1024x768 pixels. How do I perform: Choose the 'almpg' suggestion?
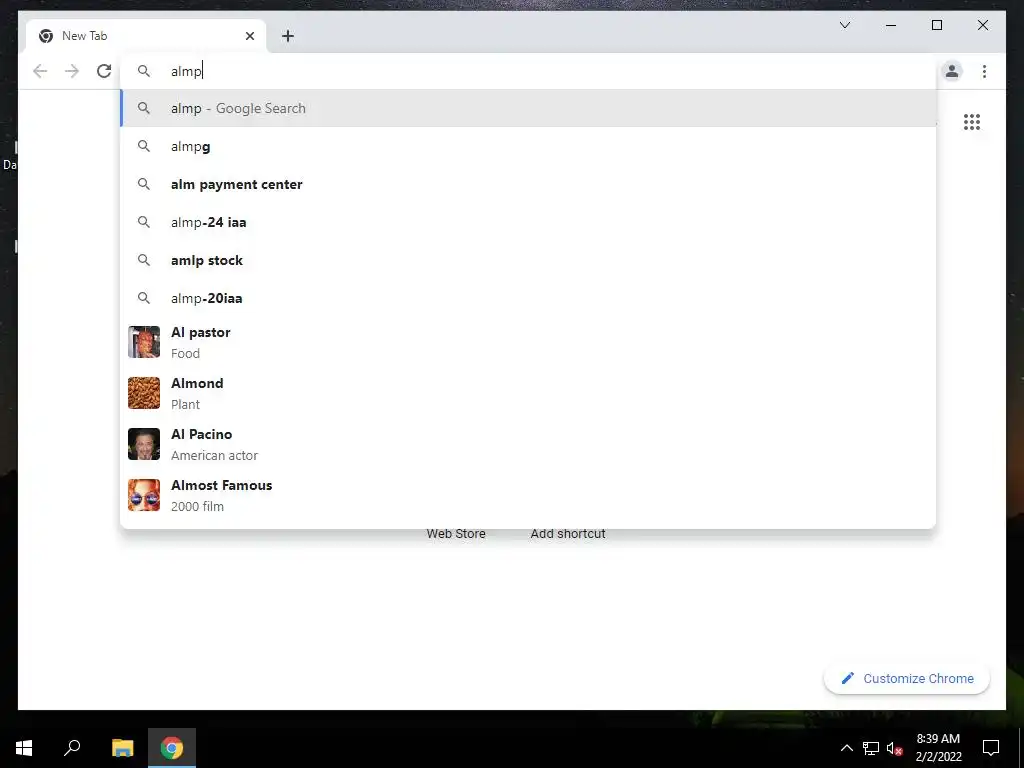(x=528, y=146)
